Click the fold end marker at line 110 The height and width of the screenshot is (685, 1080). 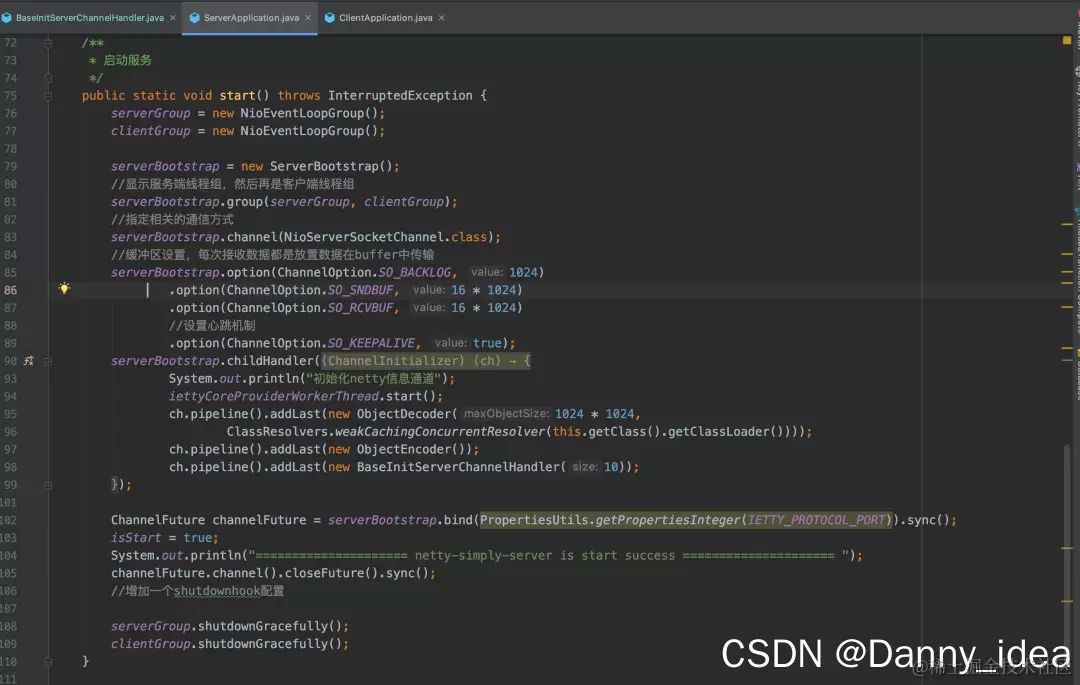coord(48,662)
